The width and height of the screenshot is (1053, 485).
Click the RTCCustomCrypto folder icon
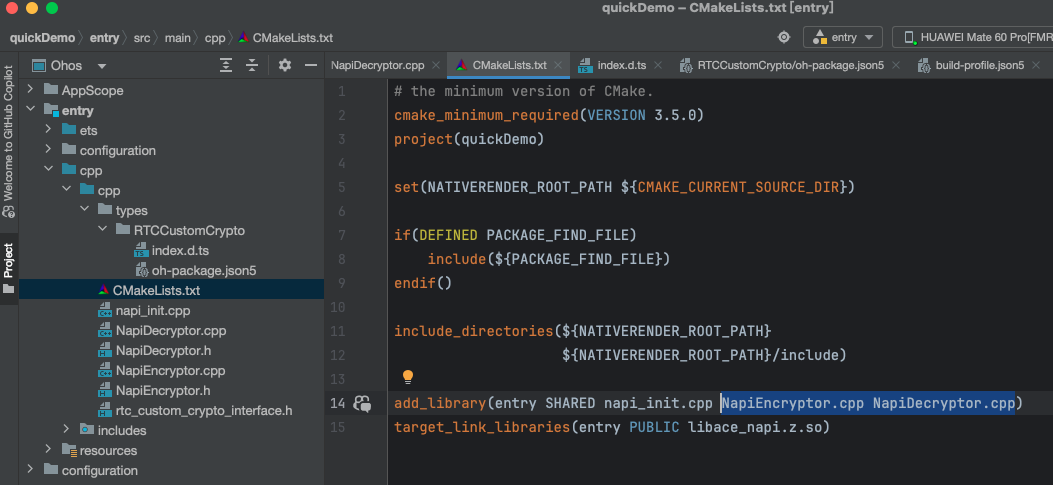(124, 230)
